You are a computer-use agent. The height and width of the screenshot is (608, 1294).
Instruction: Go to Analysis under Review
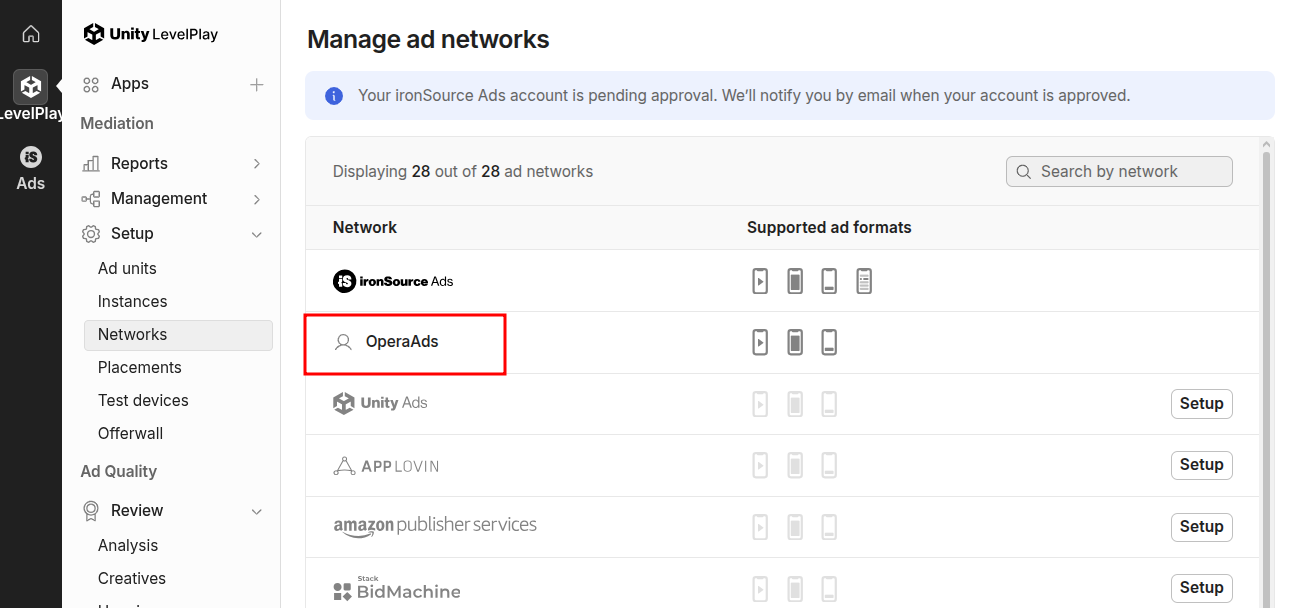pyautogui.click(x=128, y=545)
